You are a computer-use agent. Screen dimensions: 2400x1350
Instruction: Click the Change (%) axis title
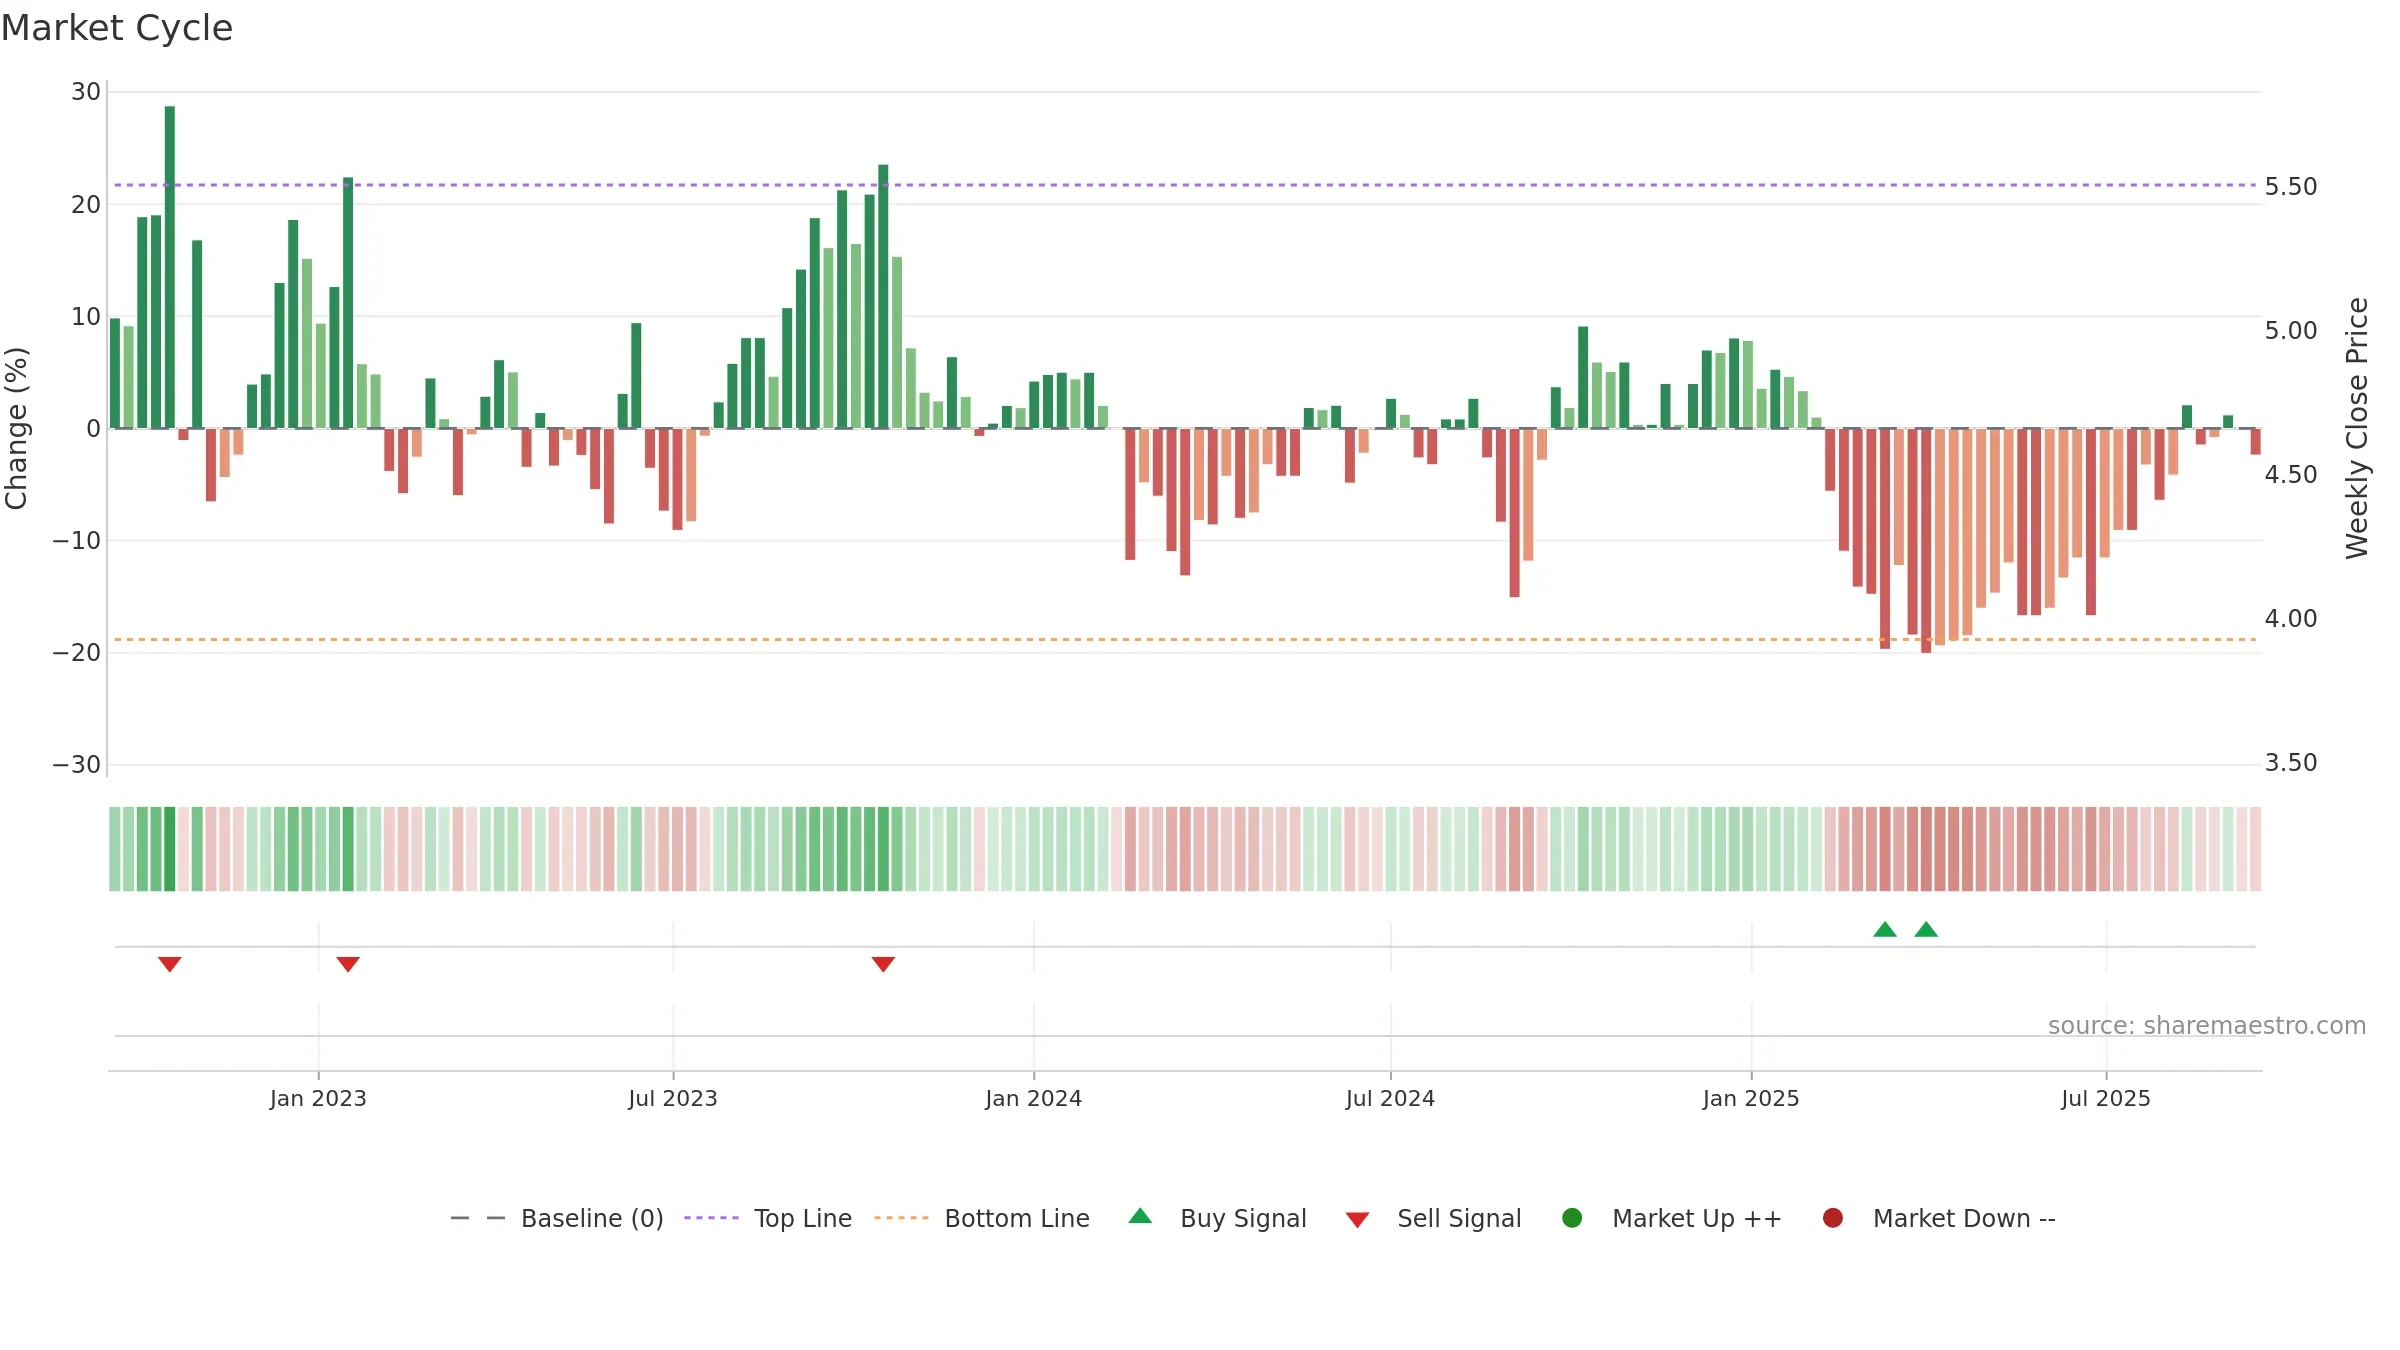(17, 428)
